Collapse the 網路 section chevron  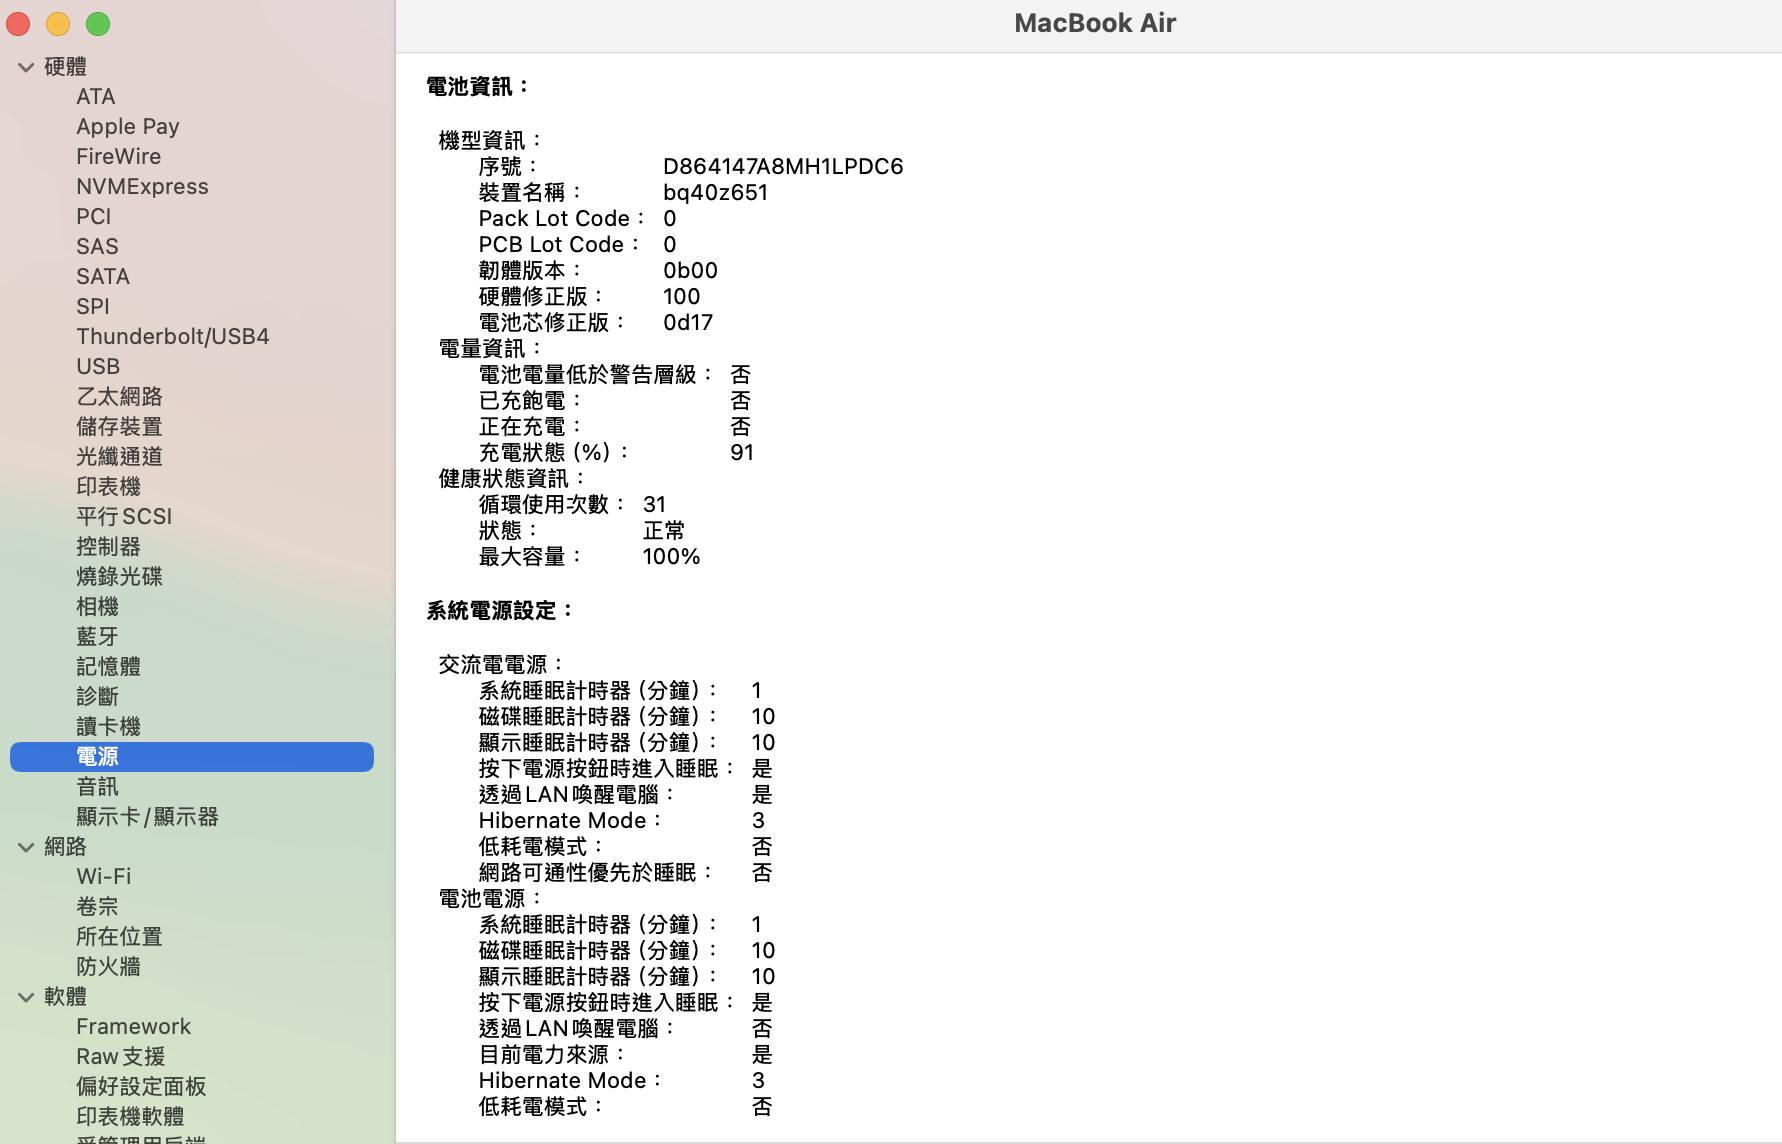pos(26,847)
